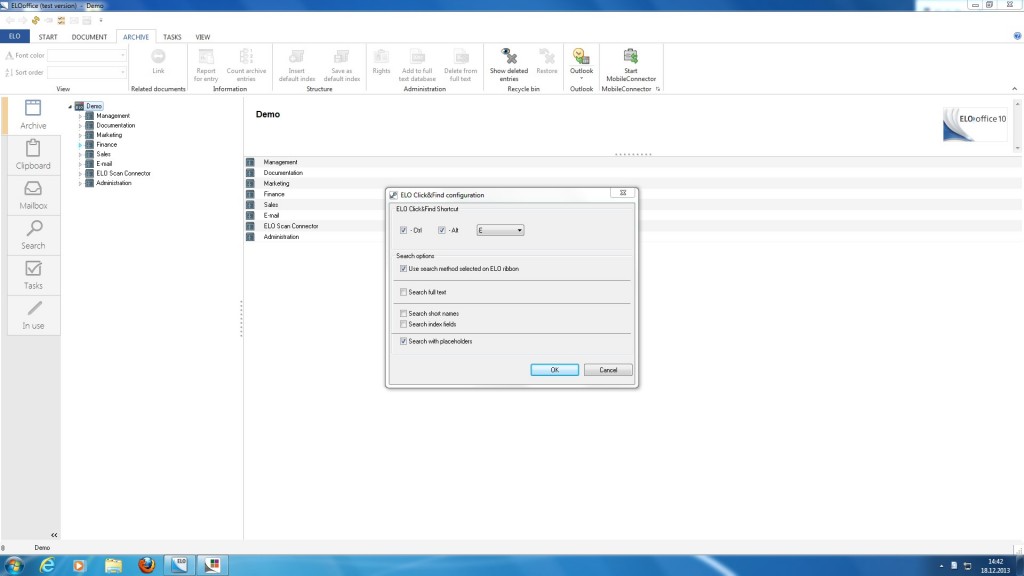Image resolution: width=1024 pixels, height=576 pixels.
Task: Click the Windows Start button
Action: (14, 565)
